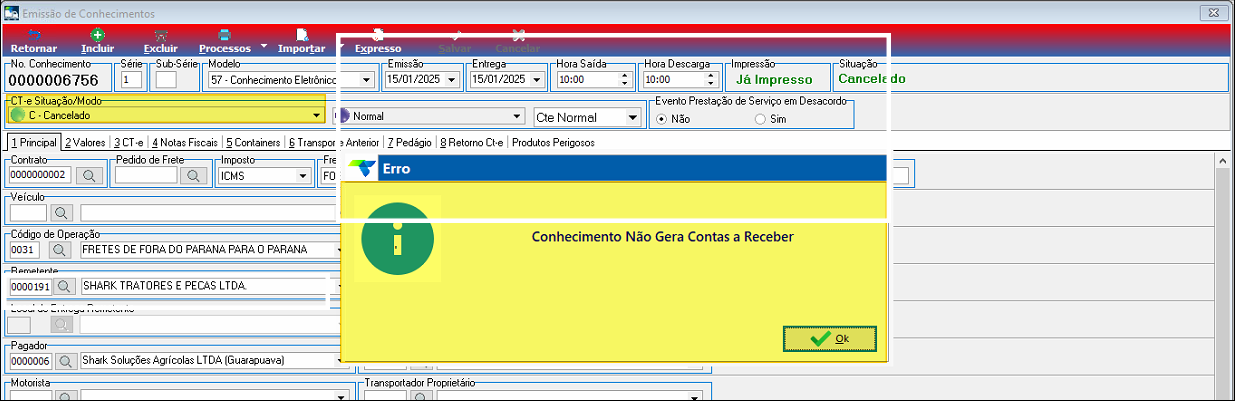Click the search icon next to Pedido de Frete
This screenshot has height=402, width=1235.
click(x=193, y=176)
